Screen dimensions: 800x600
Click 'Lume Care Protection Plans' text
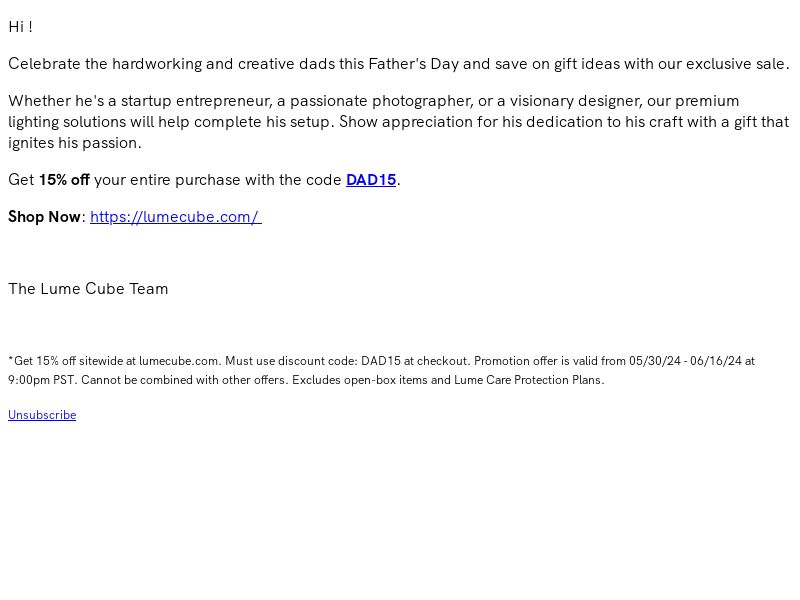click(528, 380)
